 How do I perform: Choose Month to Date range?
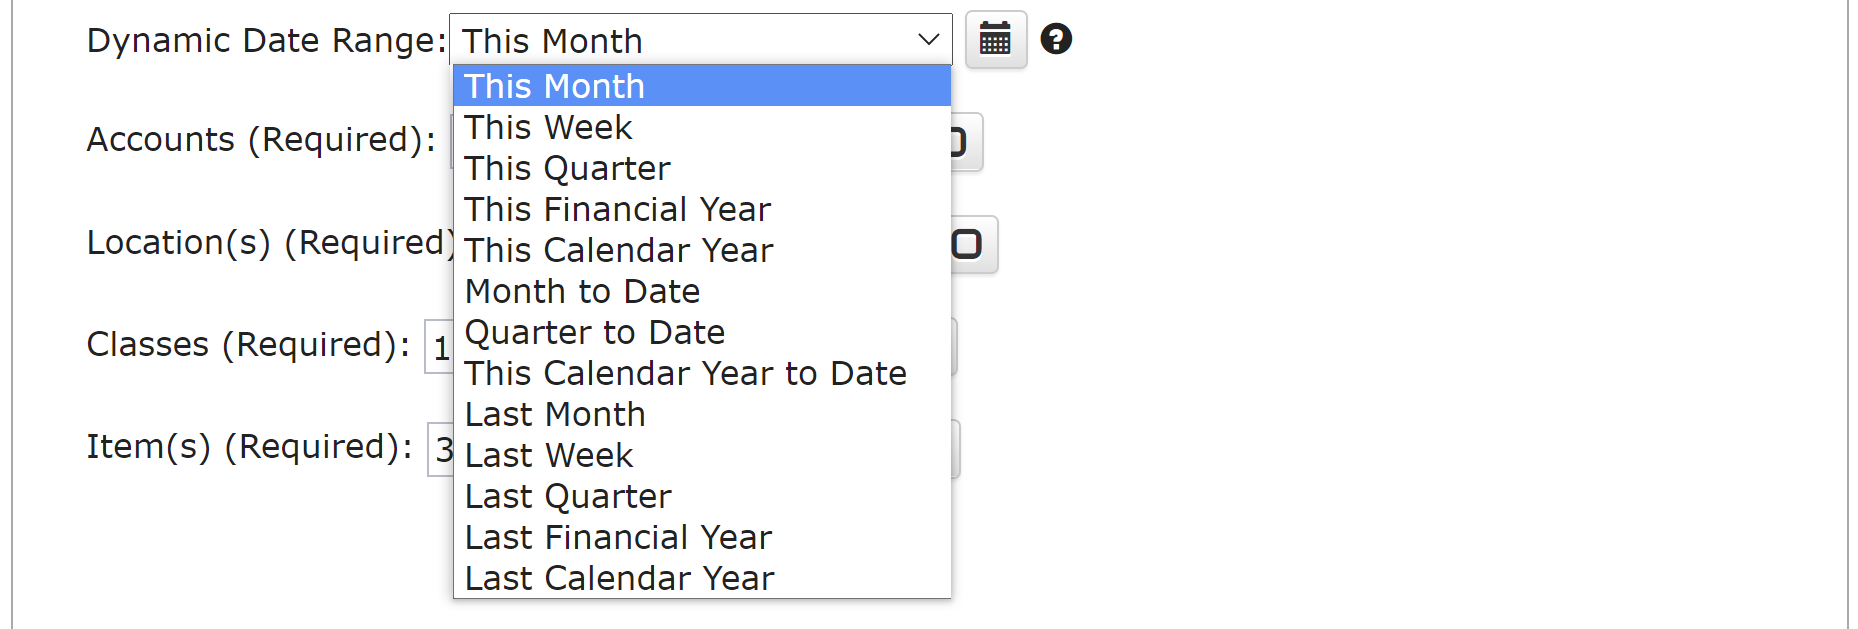(700, 291)
